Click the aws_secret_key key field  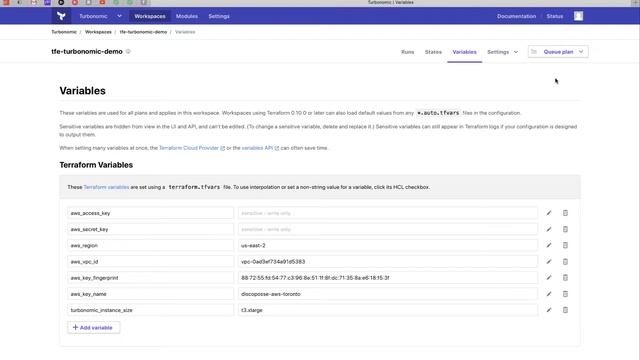(x=151, y=229)
